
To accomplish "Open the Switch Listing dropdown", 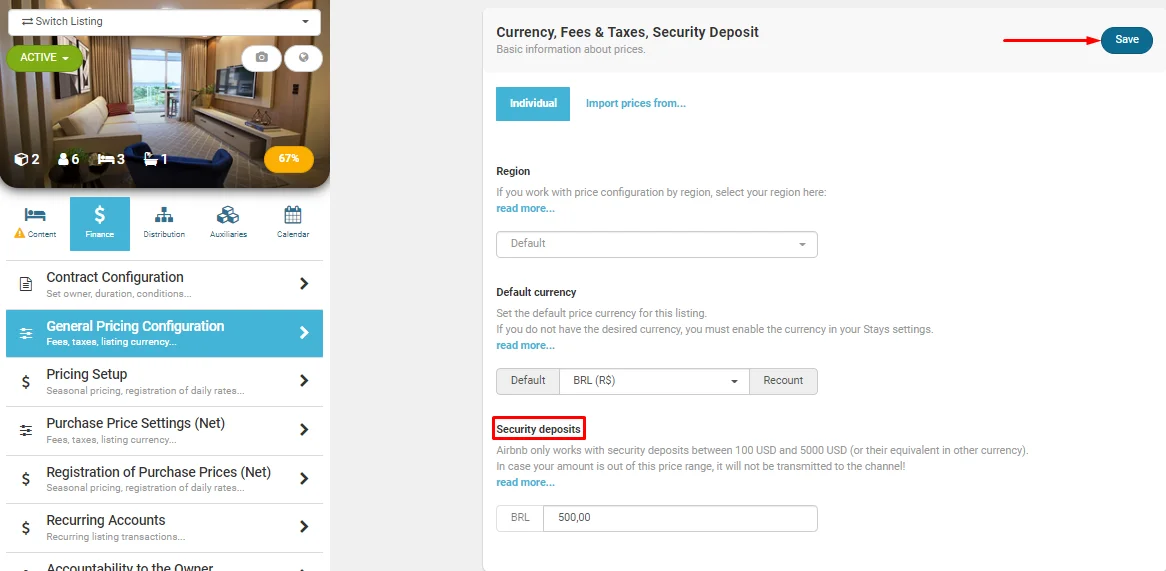I will (164, 22).
